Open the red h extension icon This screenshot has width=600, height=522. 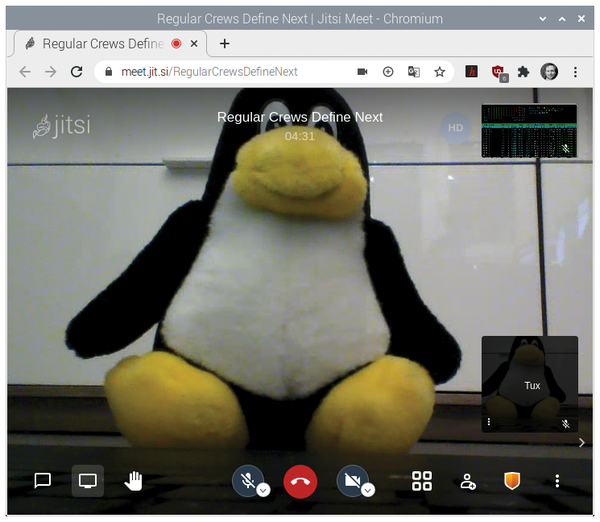coord(471,72)
